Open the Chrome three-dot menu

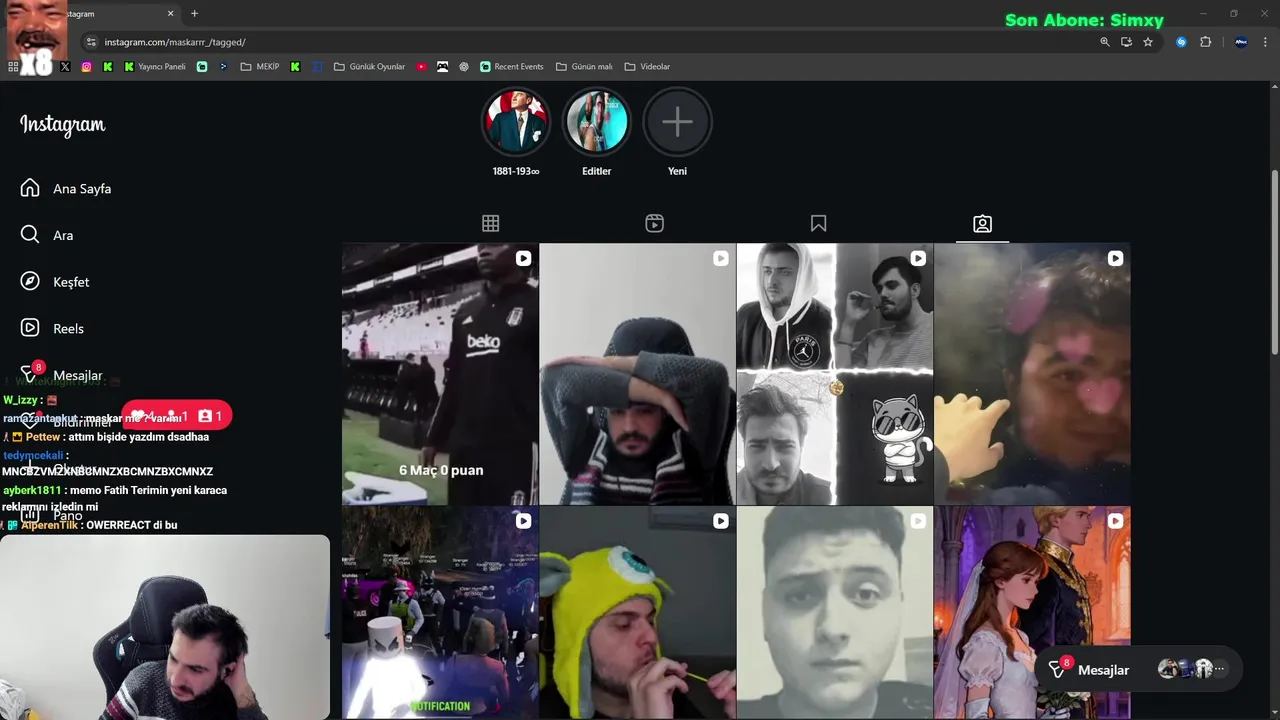pos(1266,42)
